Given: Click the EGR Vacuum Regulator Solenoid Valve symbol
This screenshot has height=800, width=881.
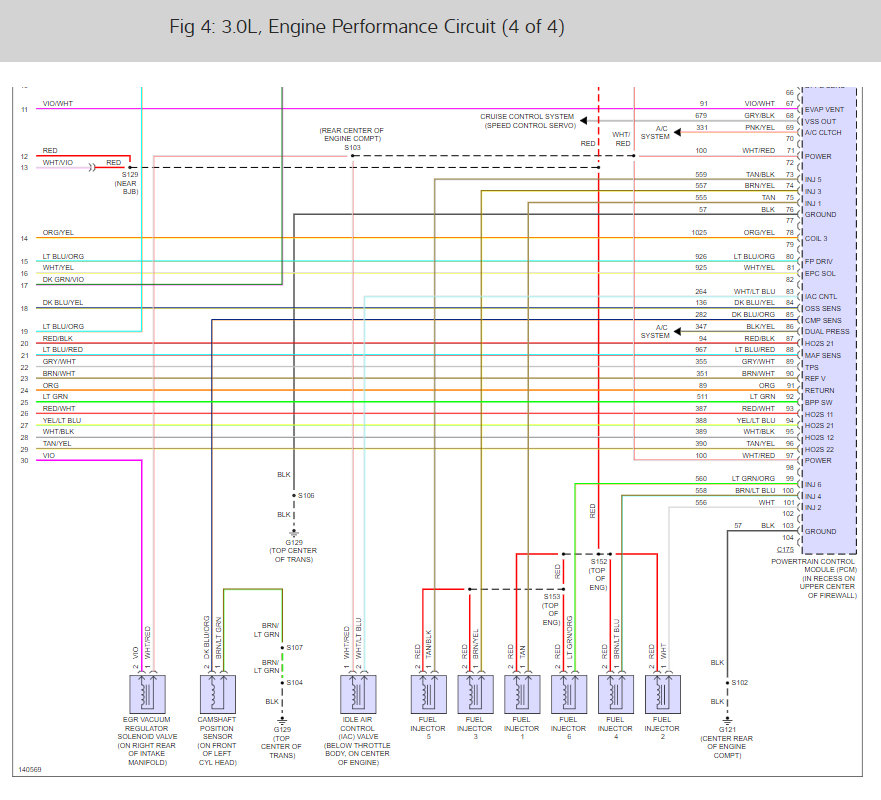Looking at the screenshot, I should (147, 694).
